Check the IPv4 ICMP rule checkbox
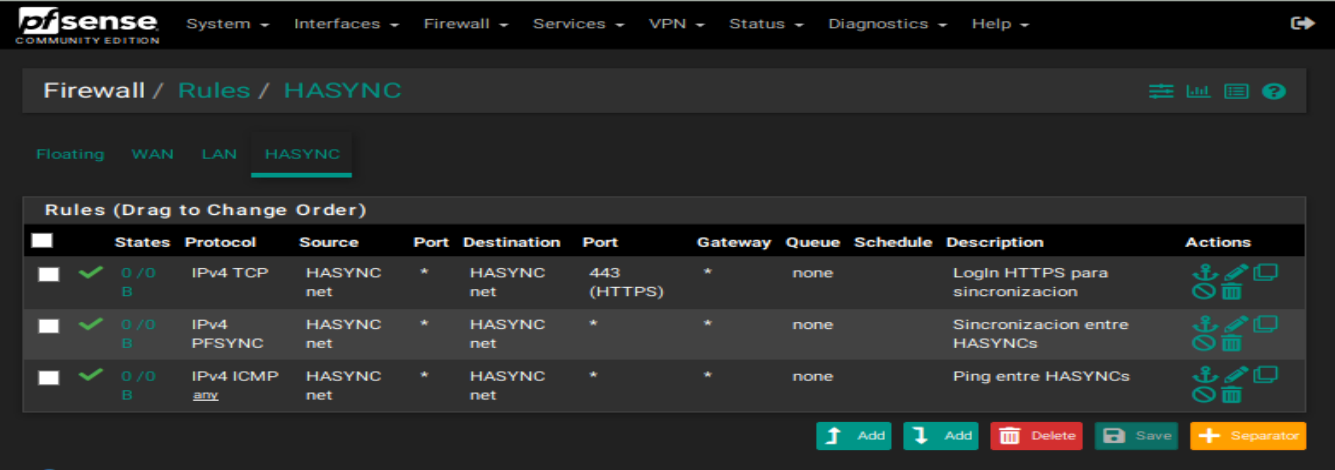The width and height of the screenshot is (1335, 470). coord(48,378)
